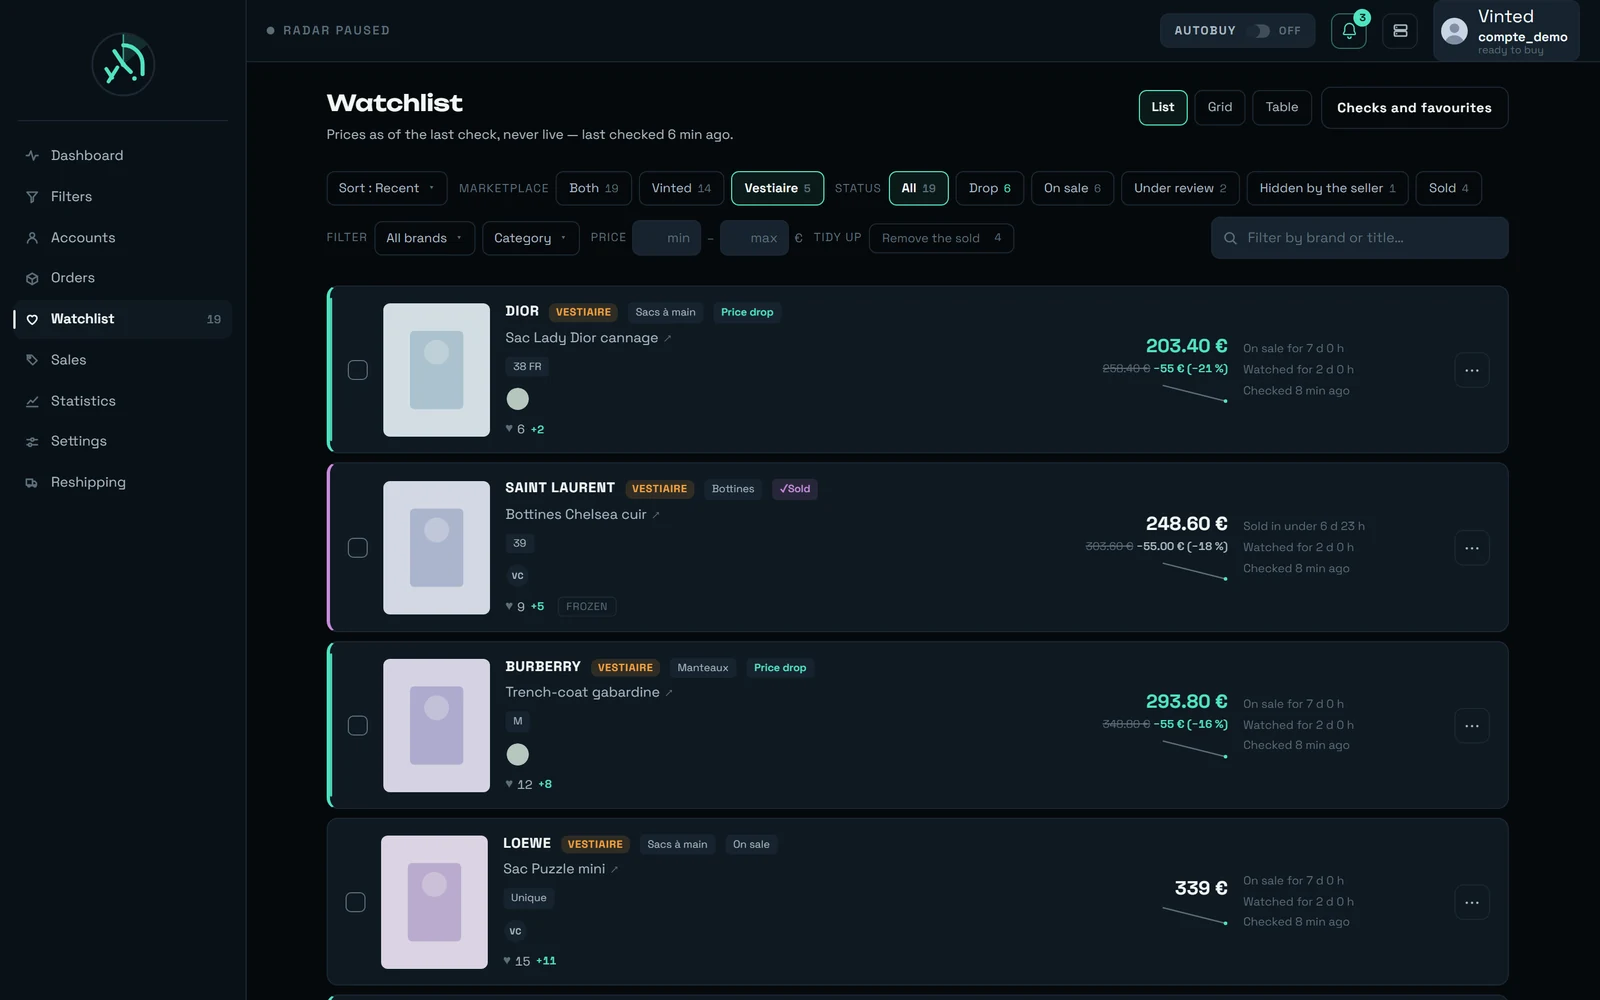Click the FROZEN tag on Saint Laurent row
Viewport: 1600px width, 1000px height.
pyautogui.click(x=586, y=607)
